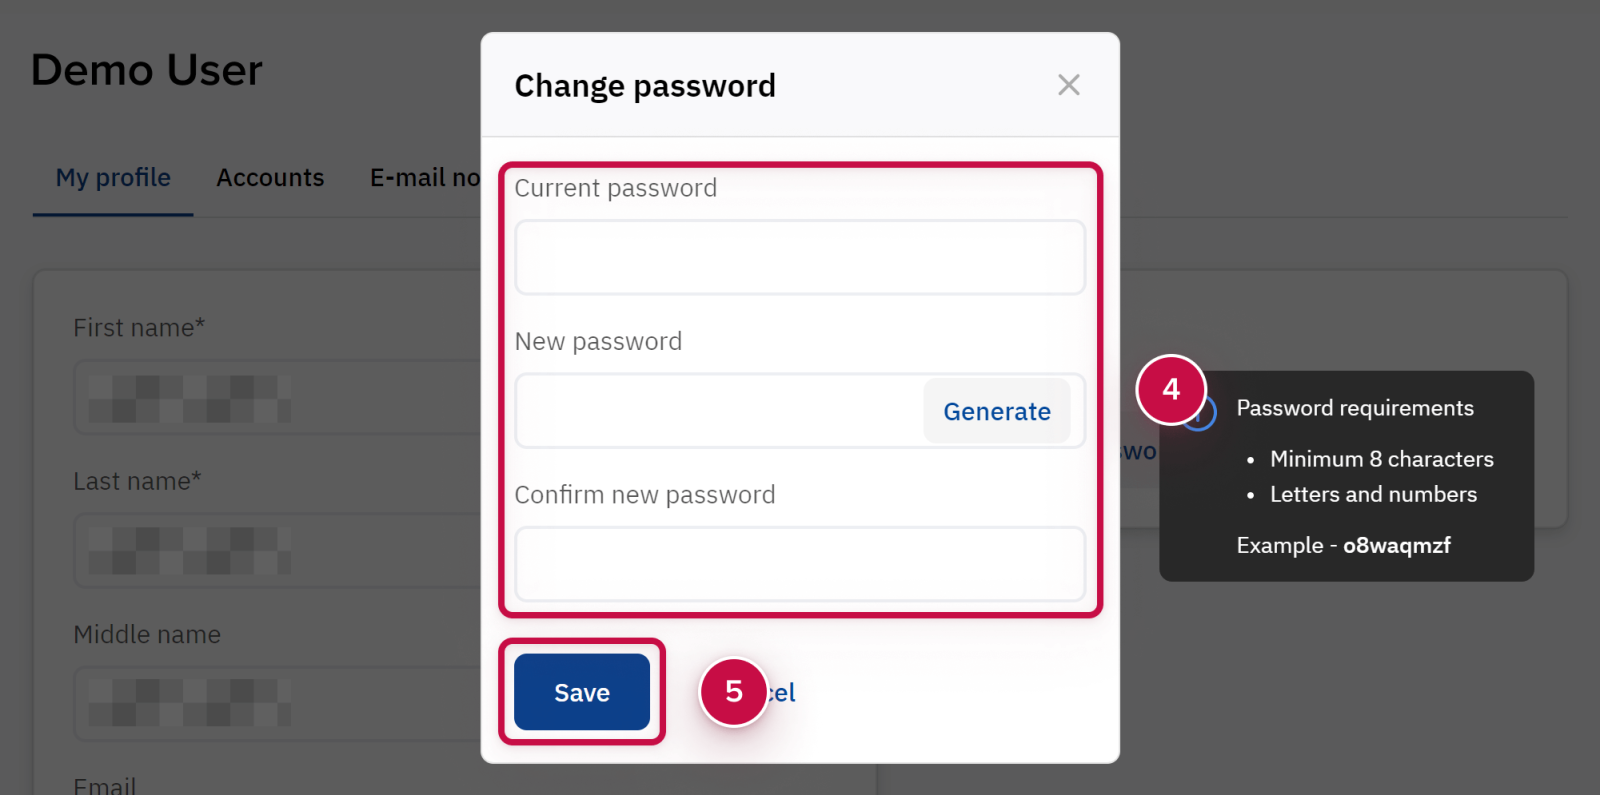
Task: Close the Change password dialog
Action: pos(1068,85)
